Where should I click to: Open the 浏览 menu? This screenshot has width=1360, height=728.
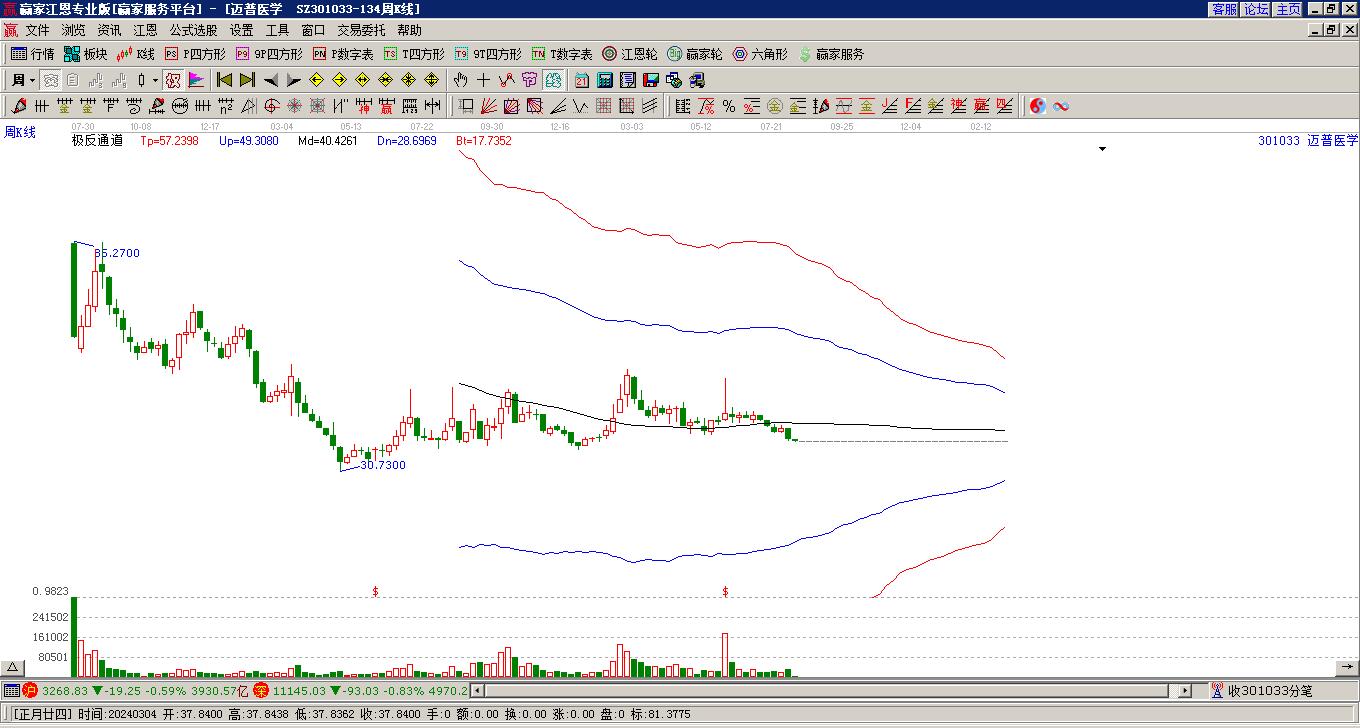[x=73, y=31]
